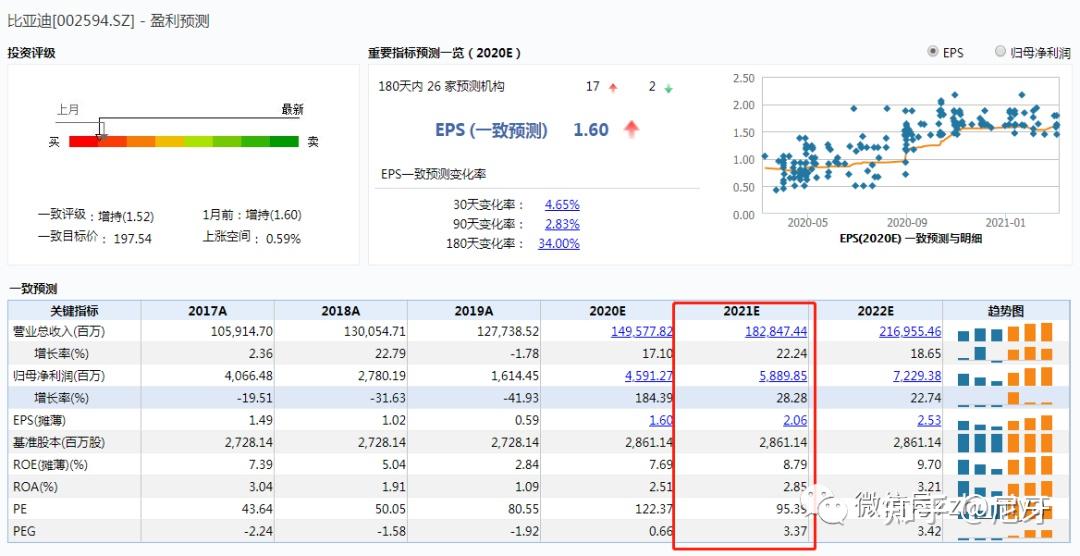Viewport: 1080px width, 556px height.
Task: Open 基准股本 trend bar chart thumbnail
Action: coord(1005,443)
